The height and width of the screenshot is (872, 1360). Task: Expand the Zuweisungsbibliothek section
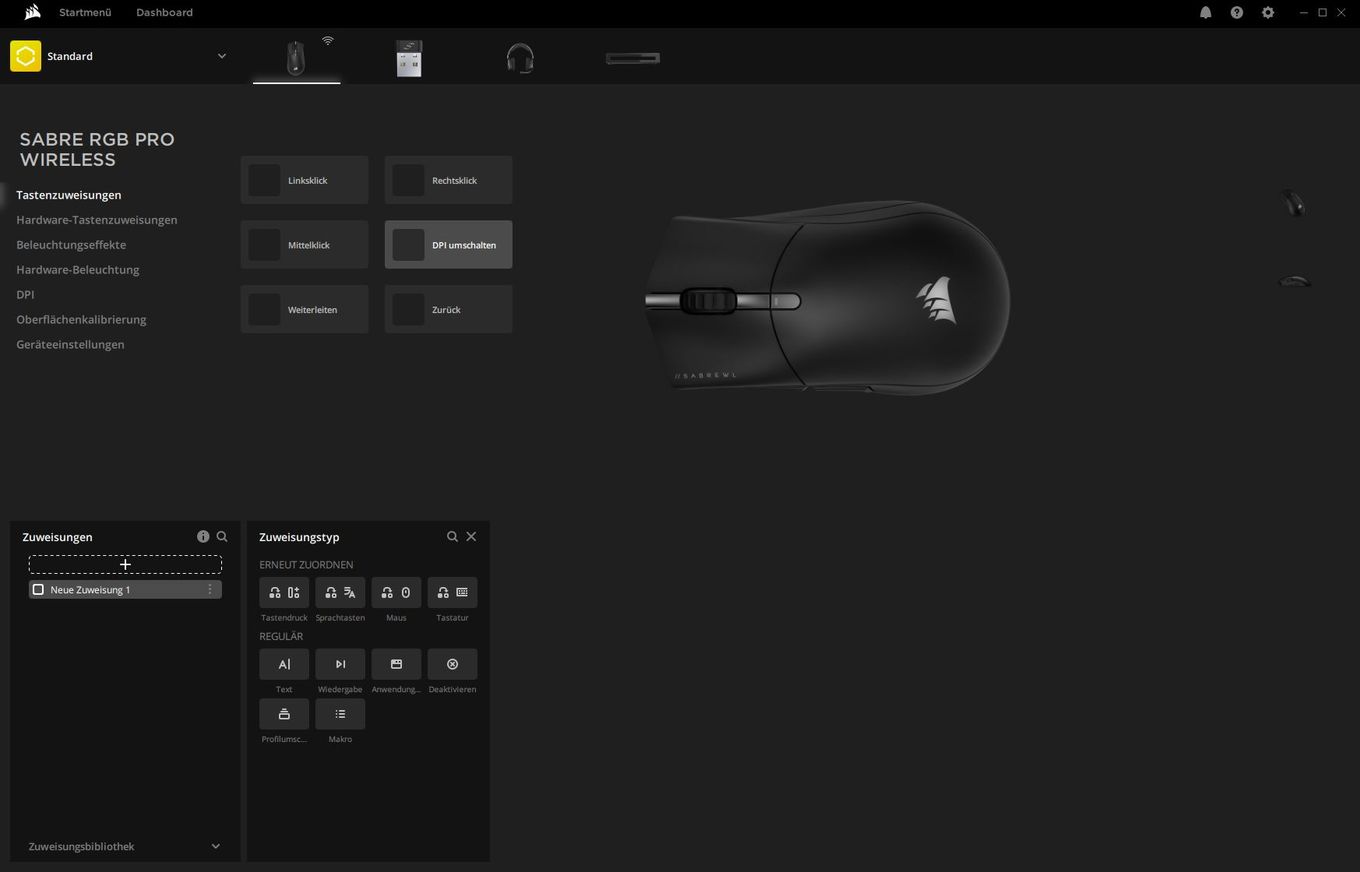point(215,846)
